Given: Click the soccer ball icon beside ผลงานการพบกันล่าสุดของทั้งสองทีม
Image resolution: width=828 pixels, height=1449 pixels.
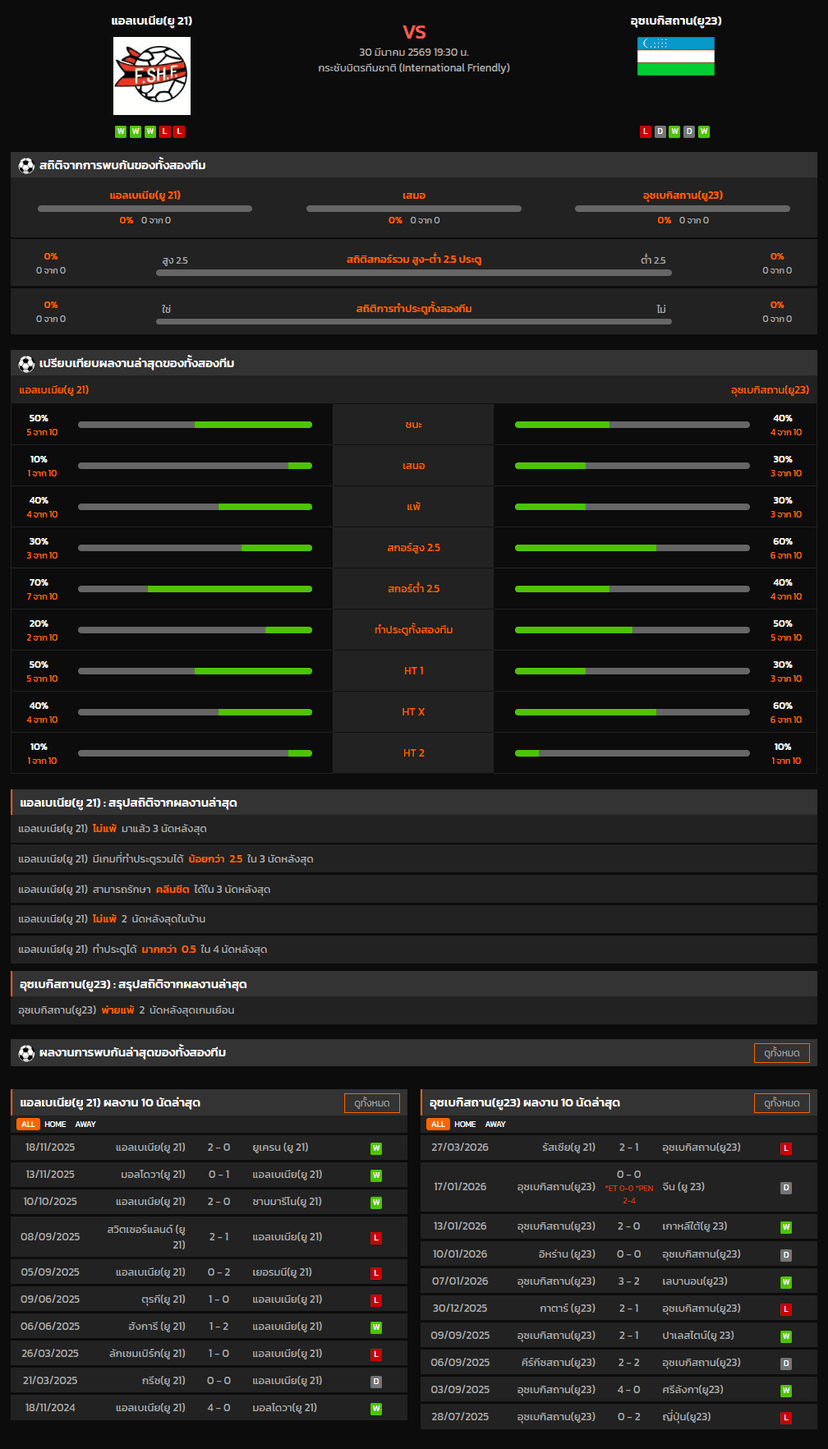Looking at the screenshot, I should [x=26, y=1053].
